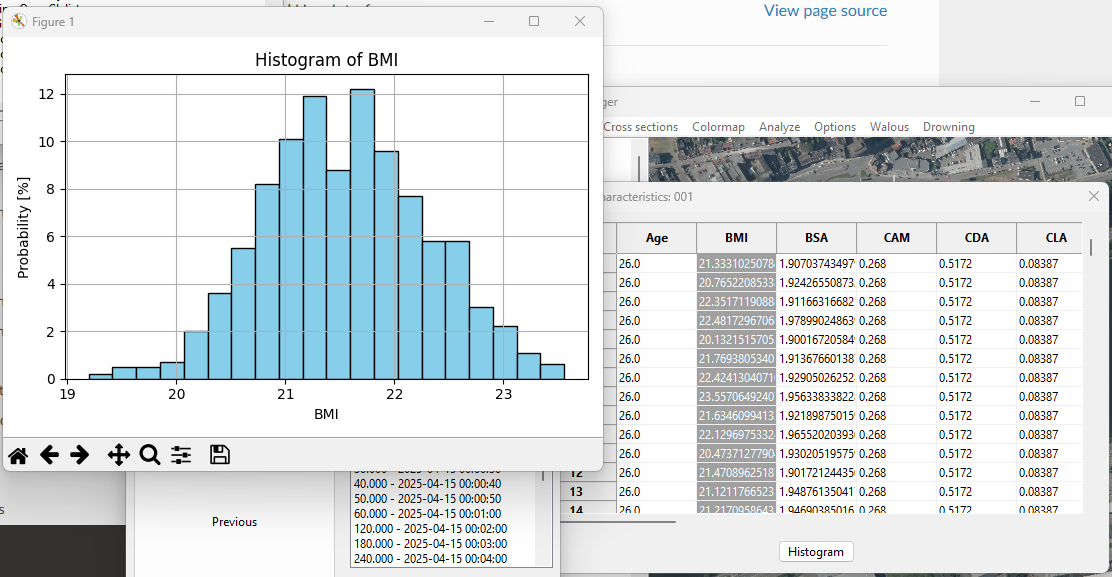Open the Walous menu
Screen dimensions: 1112x577
(x=889, y=127)
